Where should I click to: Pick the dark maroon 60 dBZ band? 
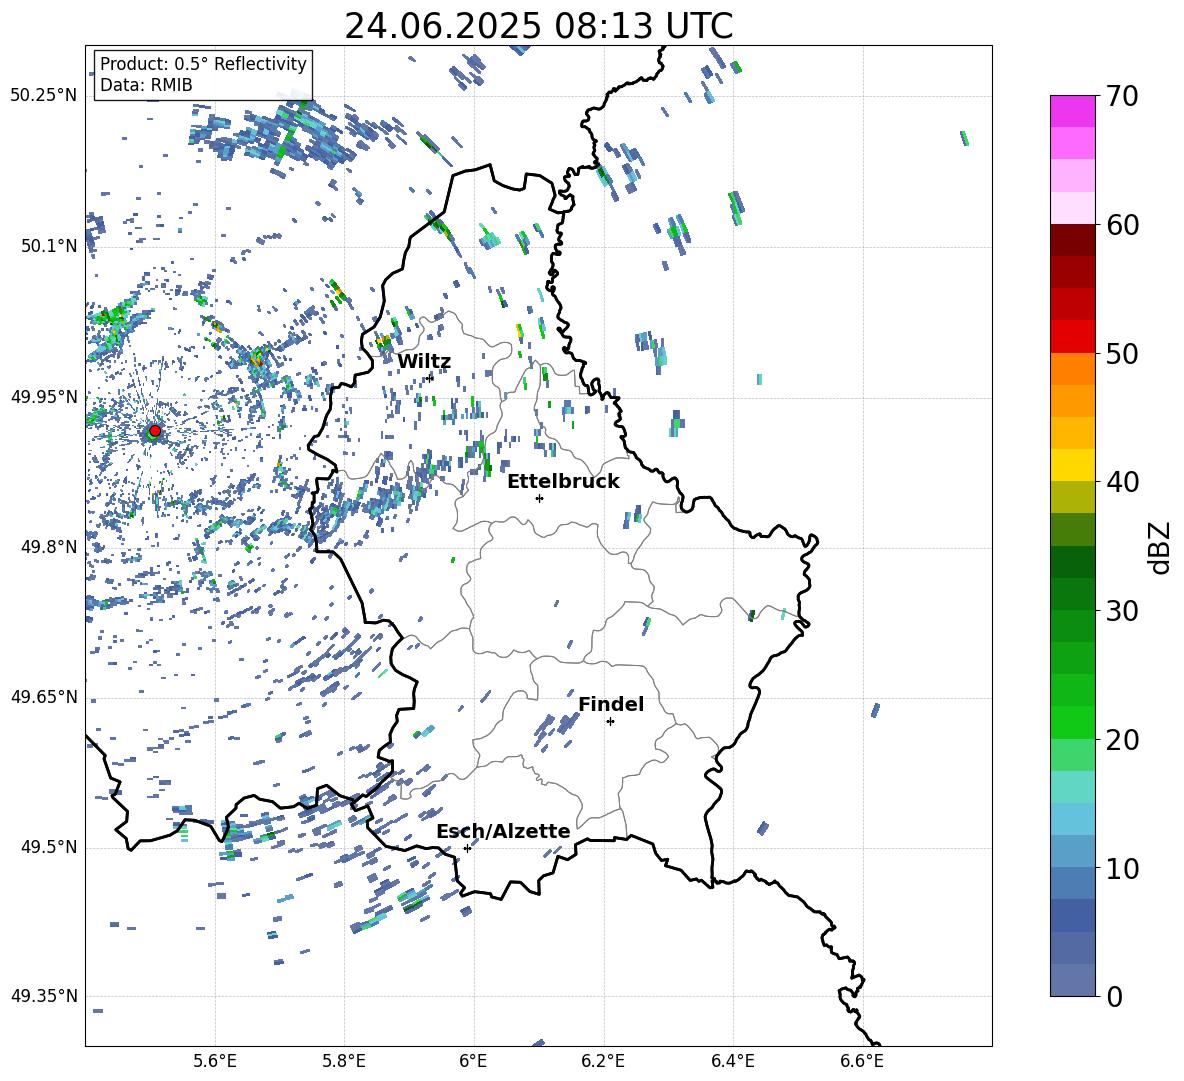[x=1072, y=240]
